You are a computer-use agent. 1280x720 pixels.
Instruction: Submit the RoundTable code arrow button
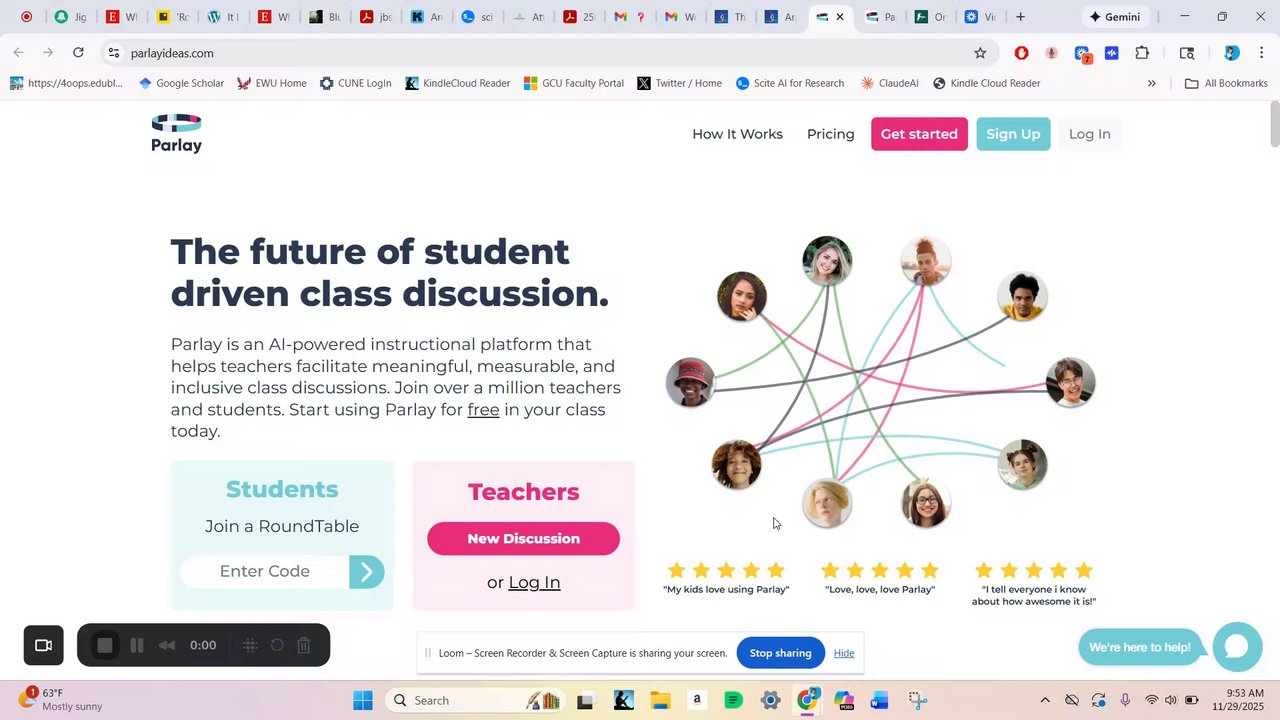pos(366,571)
